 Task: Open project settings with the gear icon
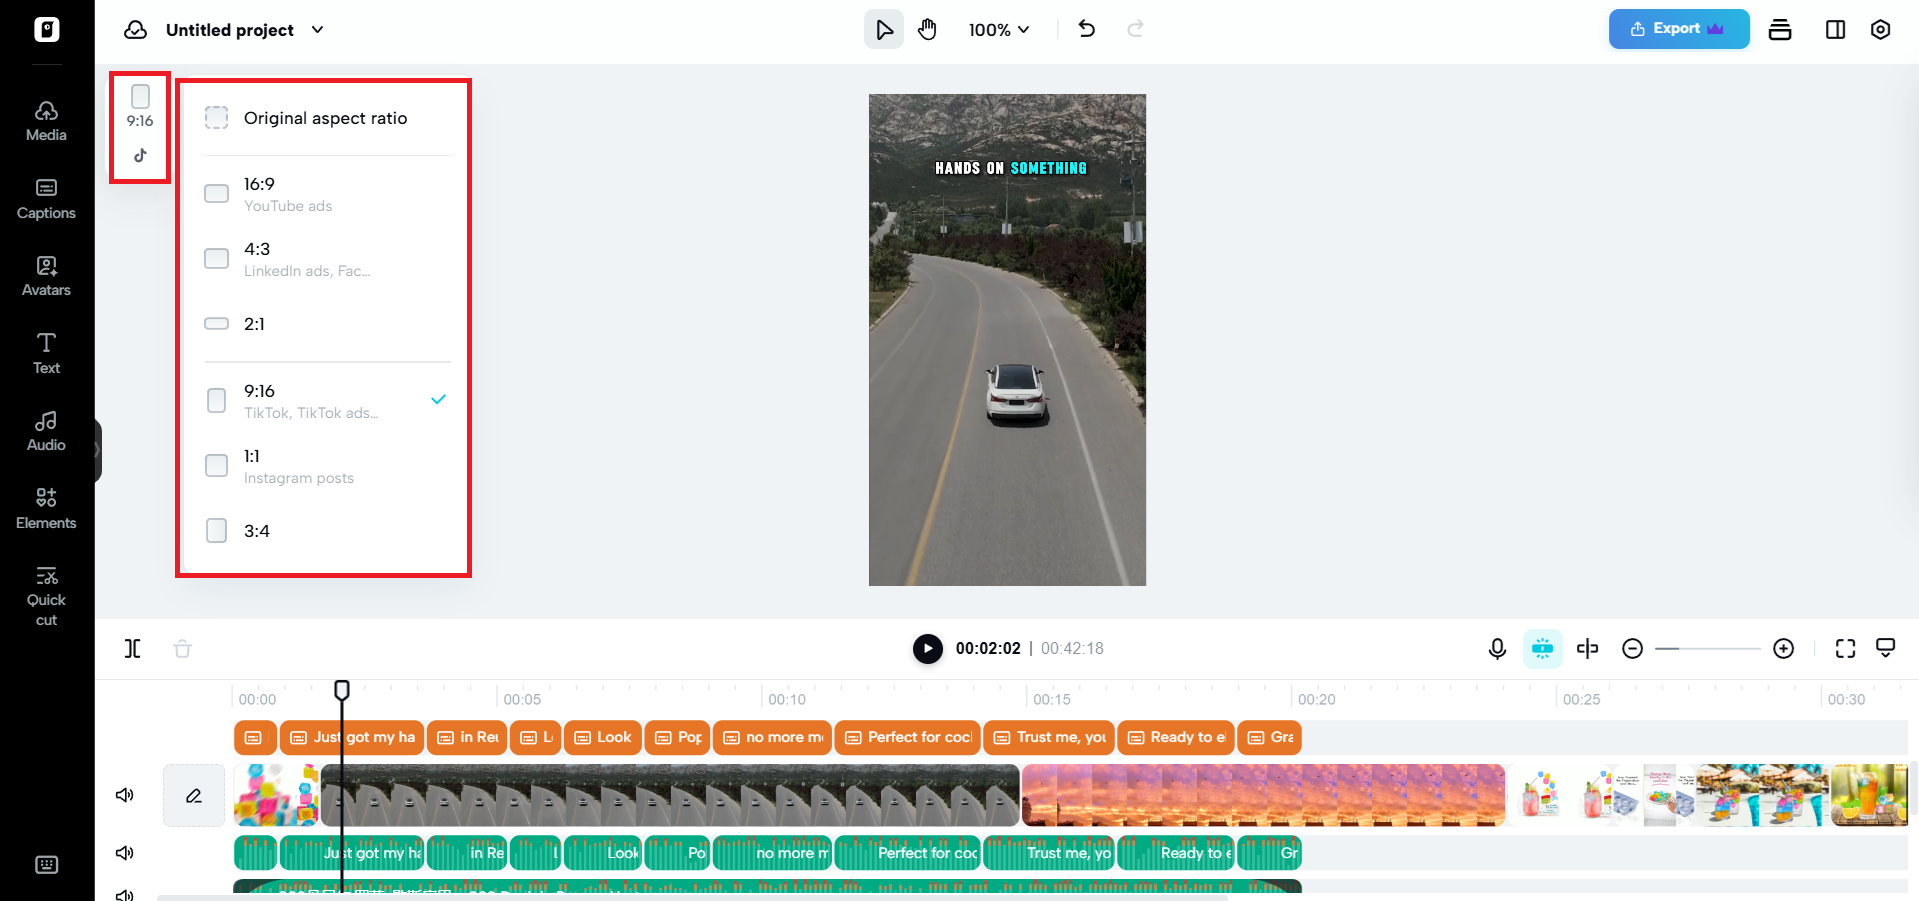[x=1880, y=29]
